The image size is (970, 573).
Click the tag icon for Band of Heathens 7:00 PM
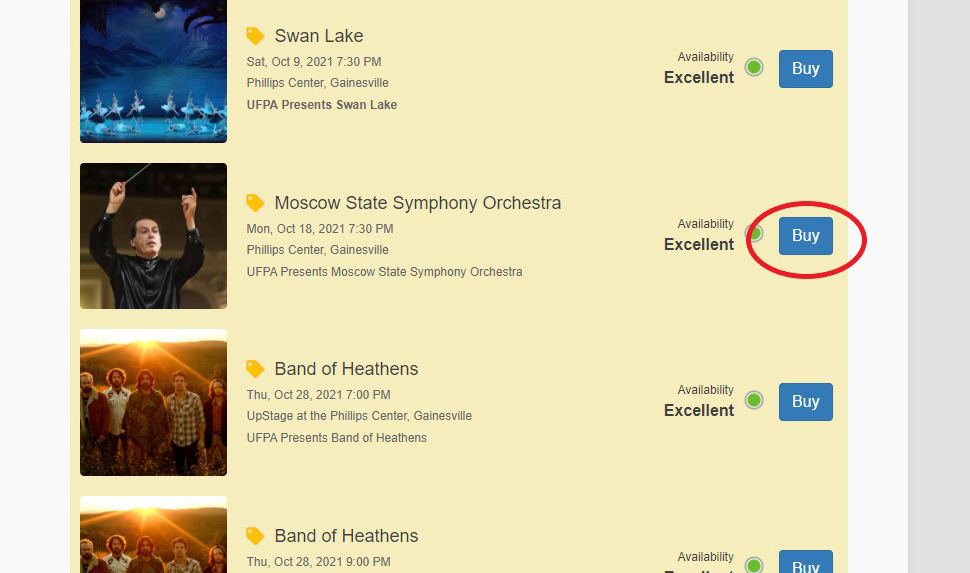click(255, 369)
